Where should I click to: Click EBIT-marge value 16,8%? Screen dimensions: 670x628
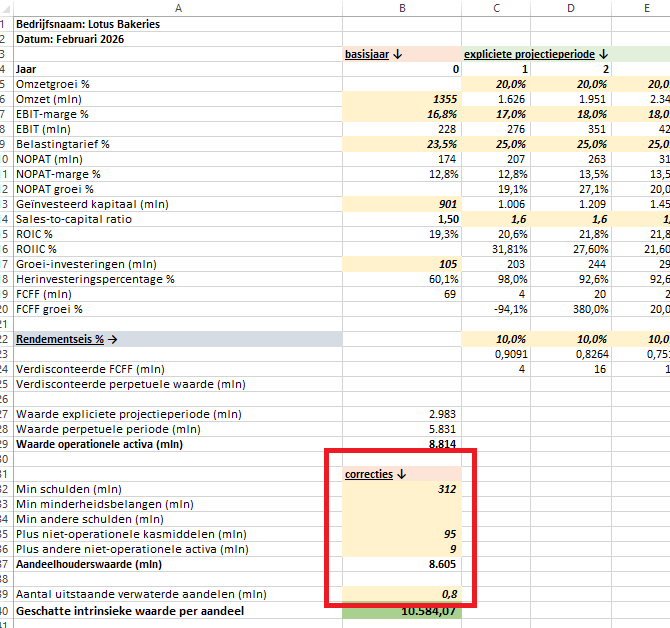click(402, 114)
